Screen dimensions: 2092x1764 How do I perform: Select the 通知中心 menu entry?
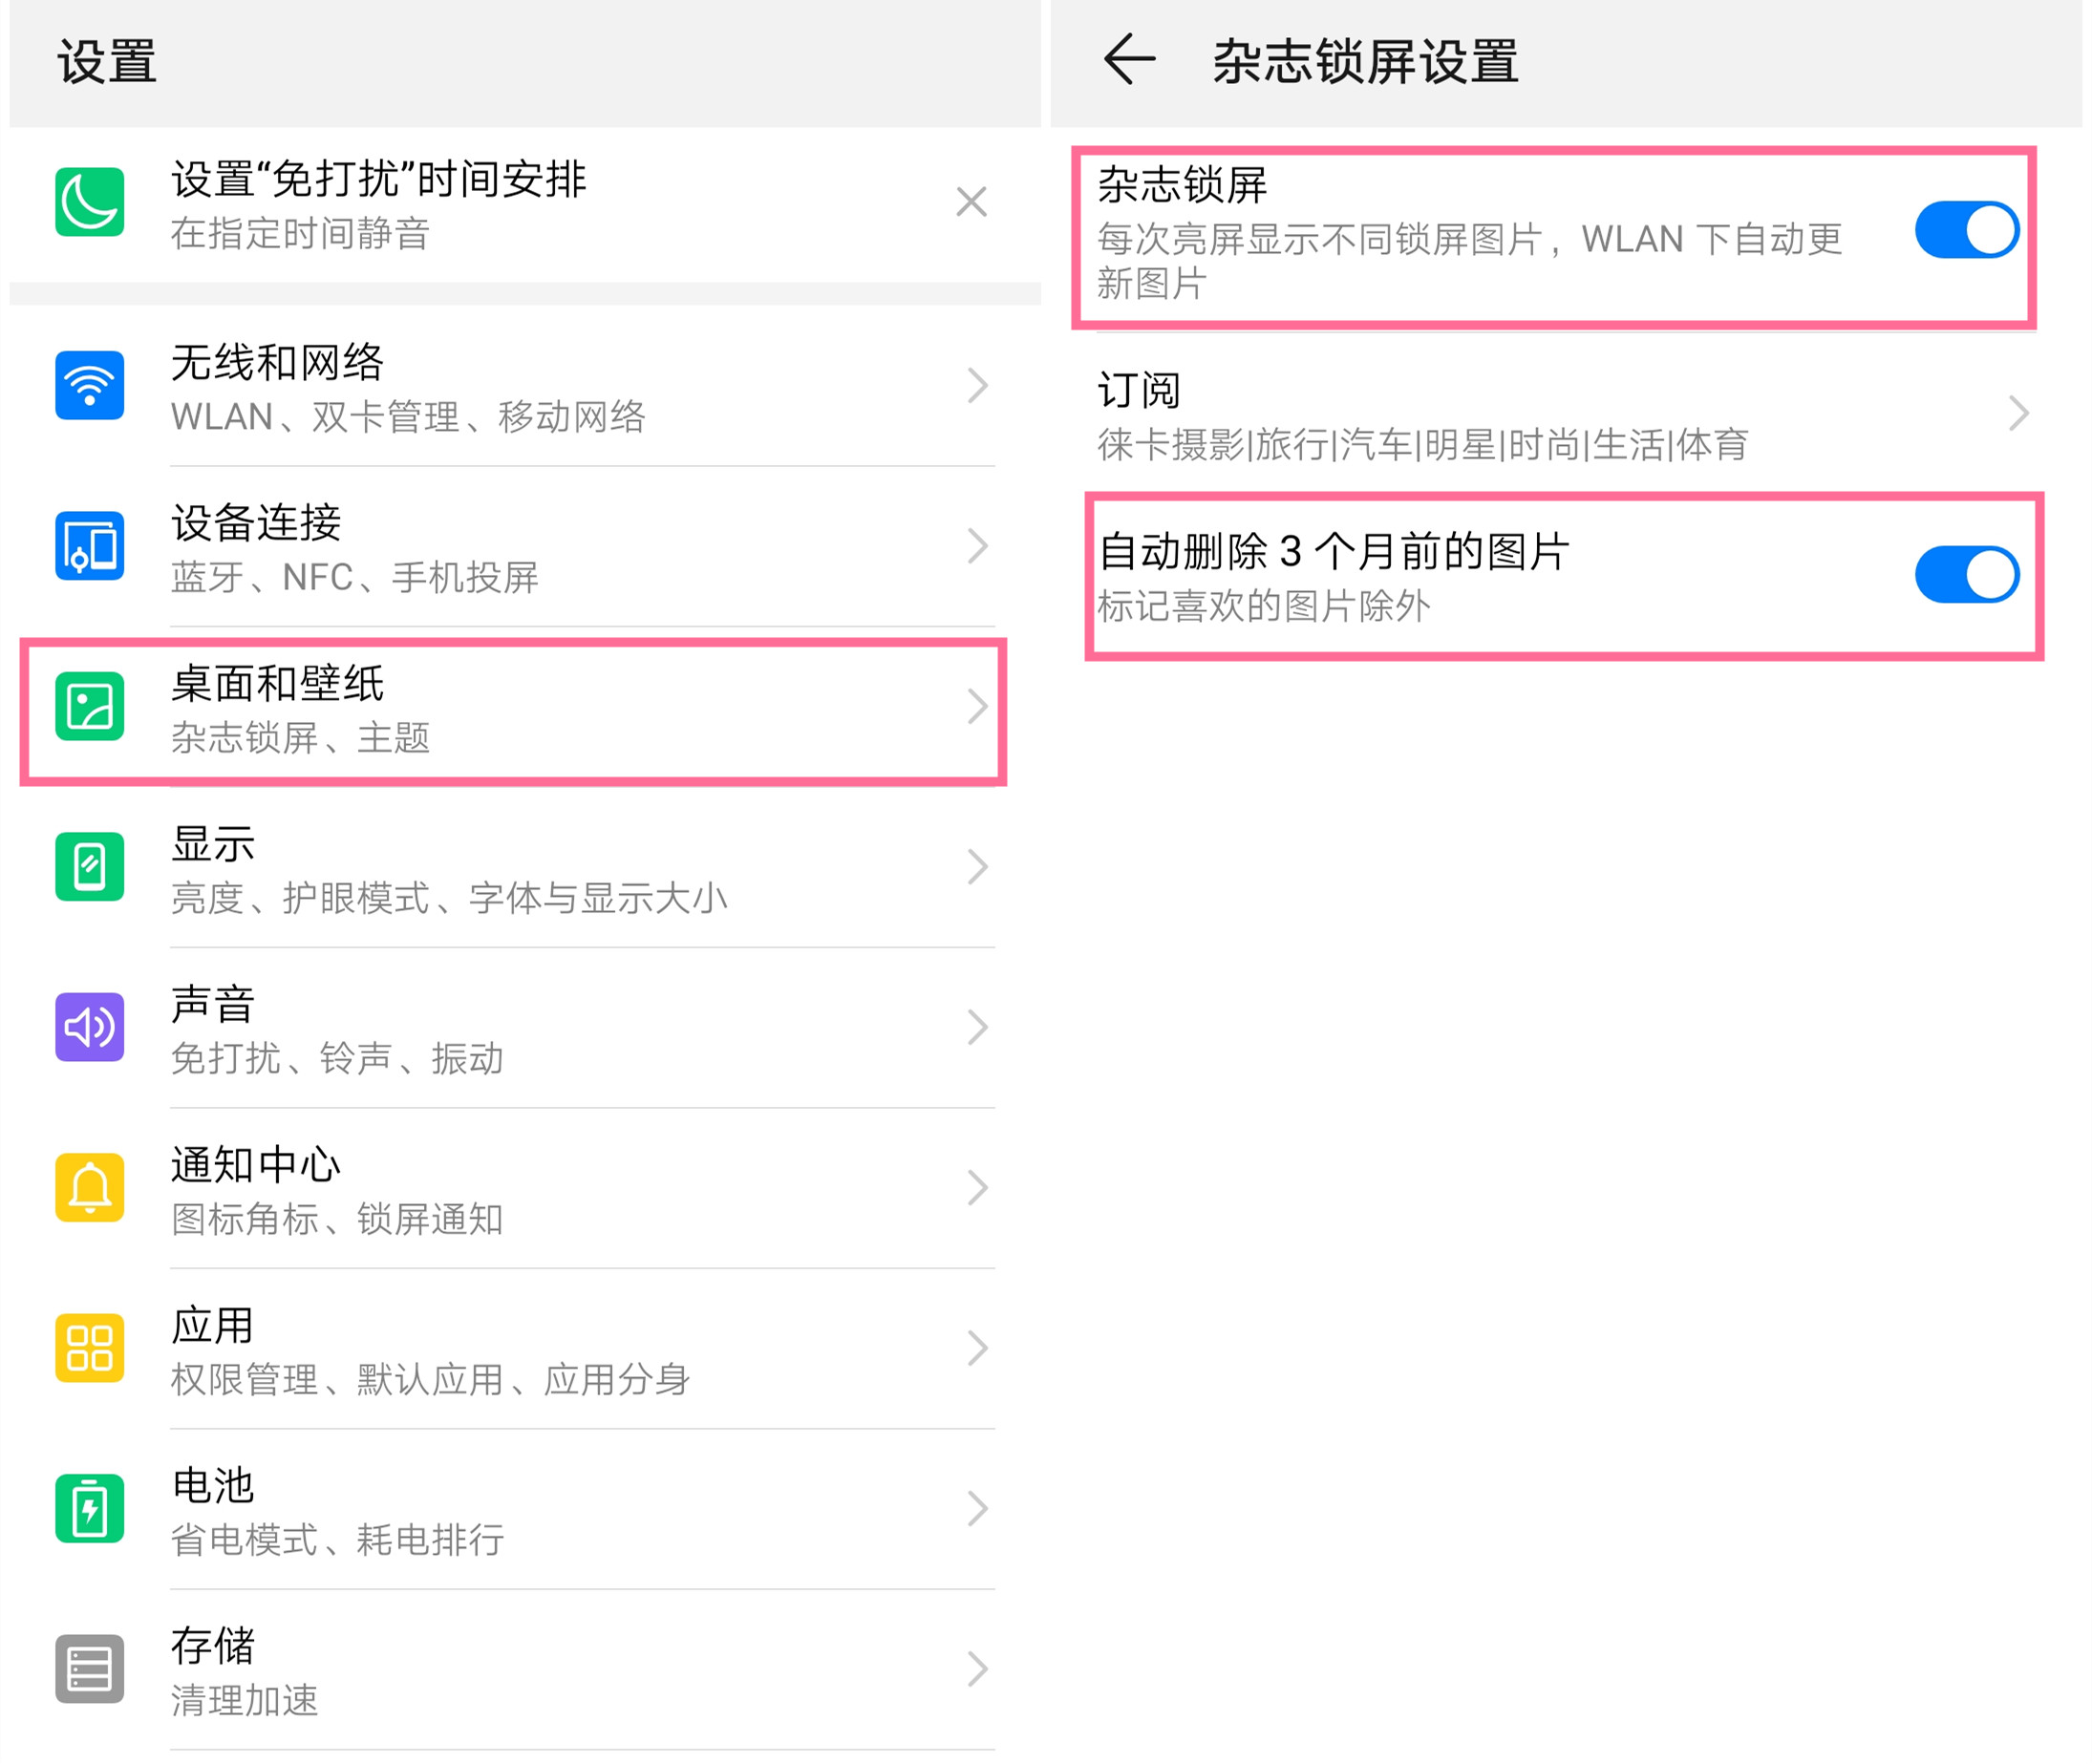coord(500,1188)
